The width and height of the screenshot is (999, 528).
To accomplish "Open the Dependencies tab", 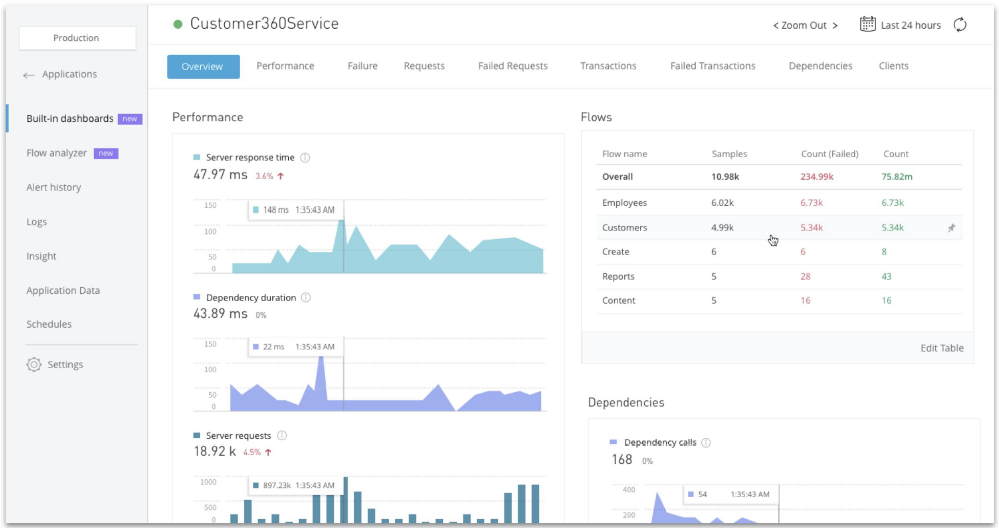I will [820, 66].
